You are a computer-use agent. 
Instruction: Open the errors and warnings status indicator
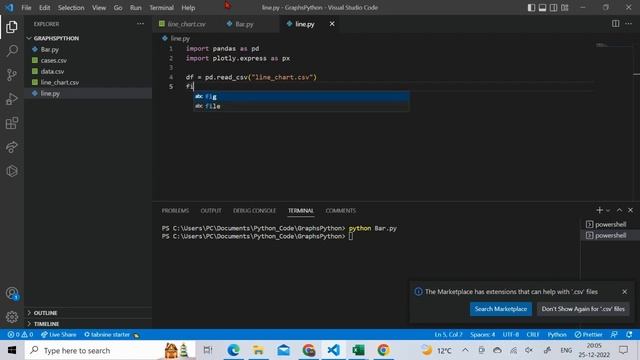20,334
